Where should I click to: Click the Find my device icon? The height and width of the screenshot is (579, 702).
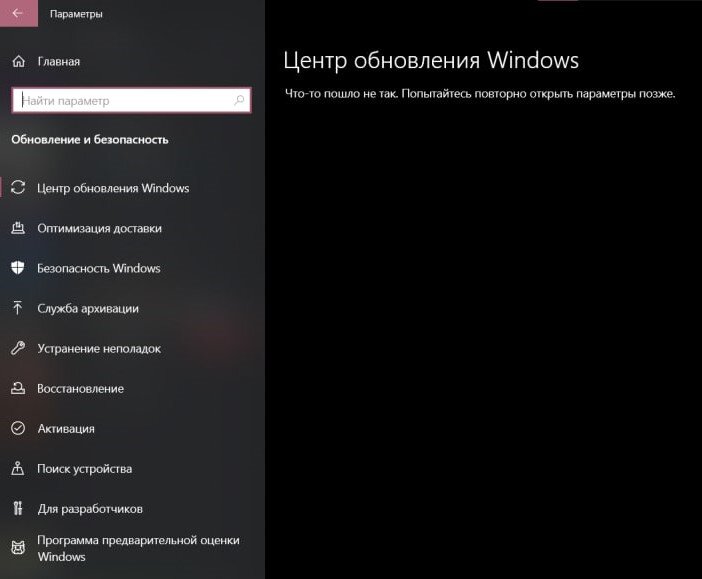pos(18,468)
